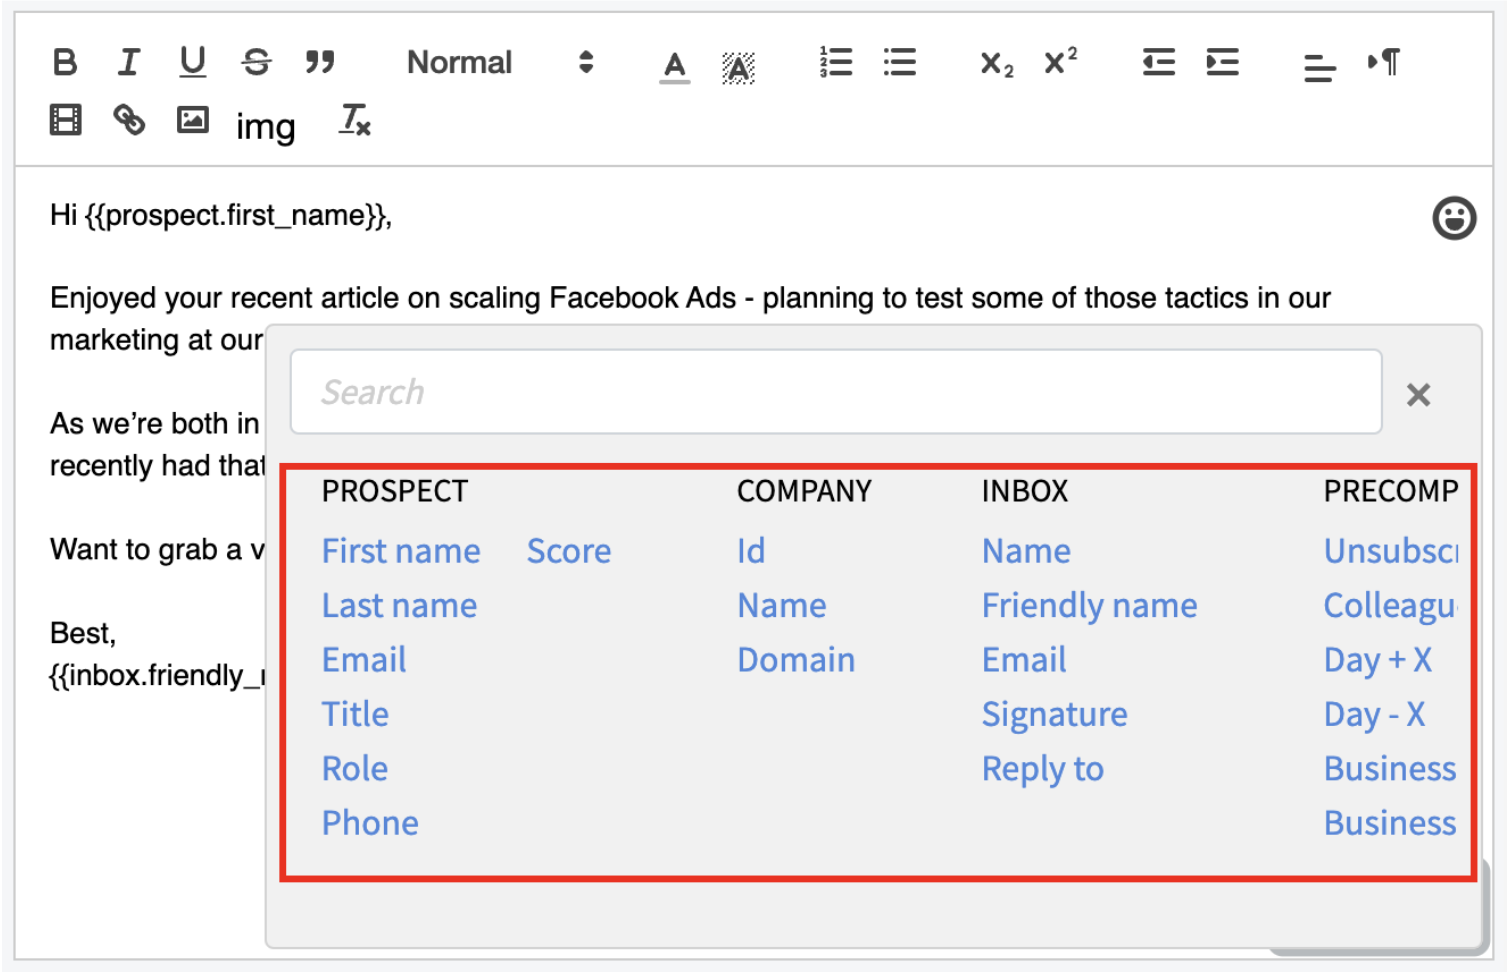The width and height of the screenshot is (1508, 972).
Task: Toggle bold formatting
Action: coord(64,62)
